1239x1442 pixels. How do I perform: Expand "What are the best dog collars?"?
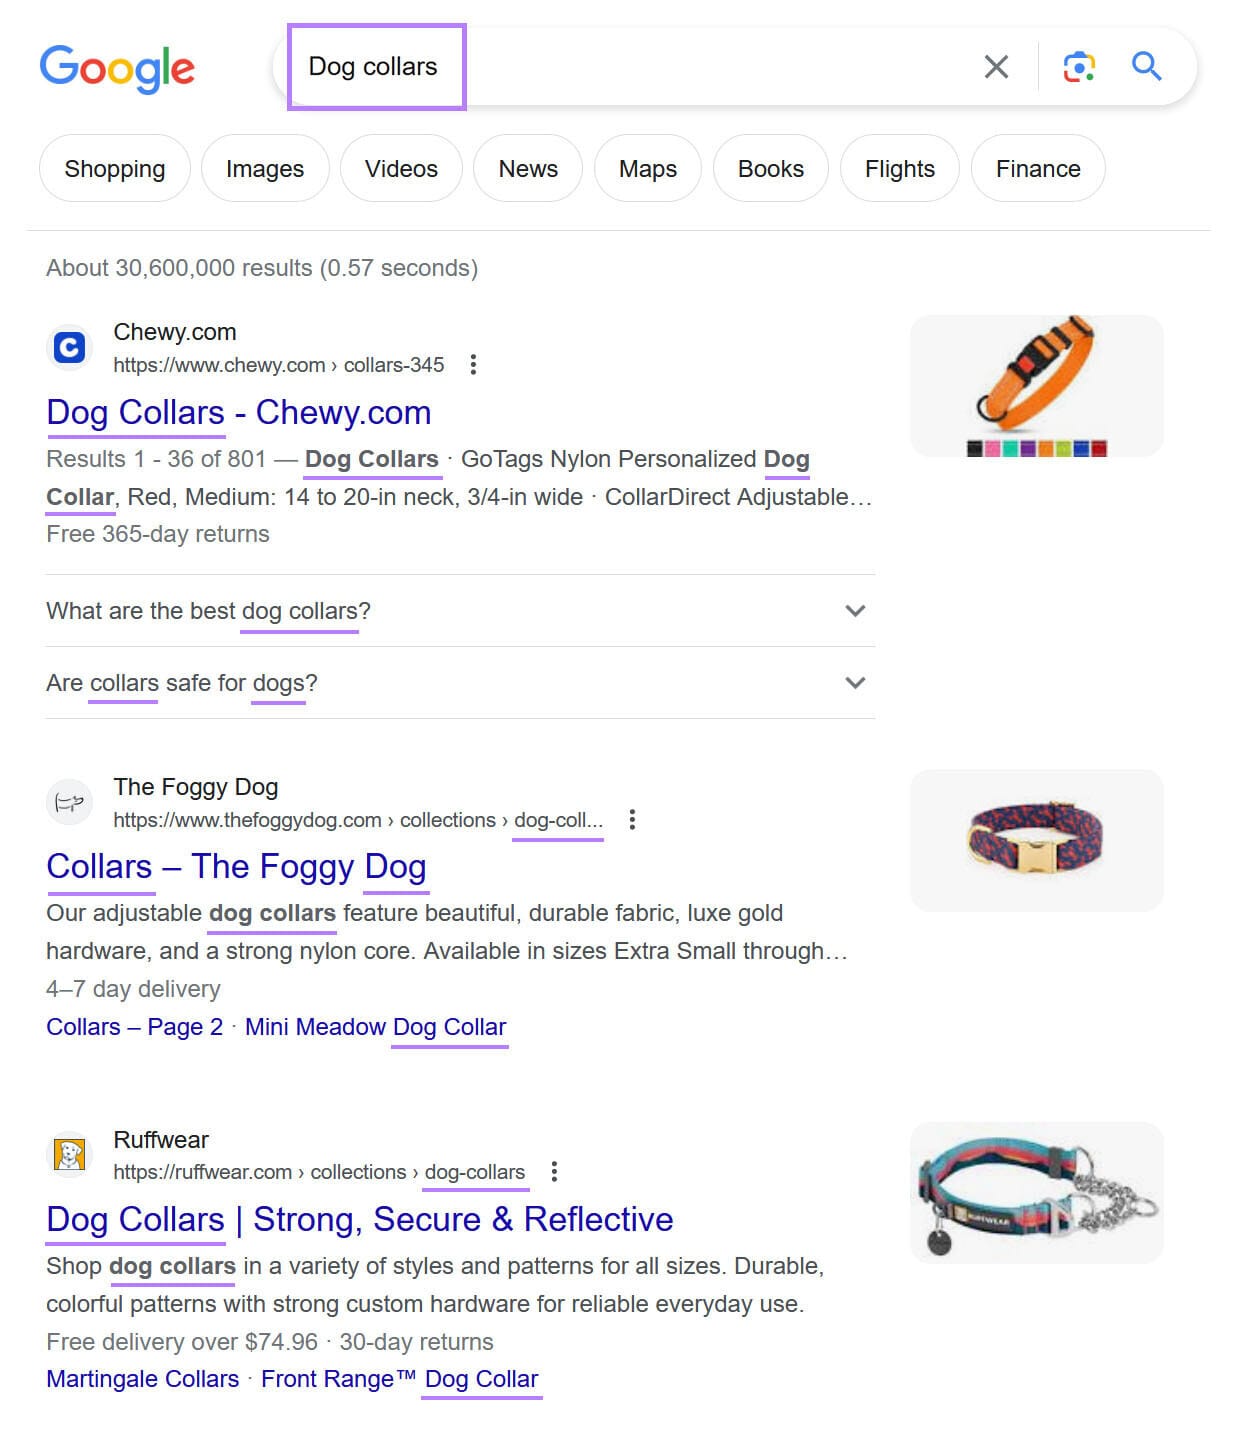coord(855,611)
